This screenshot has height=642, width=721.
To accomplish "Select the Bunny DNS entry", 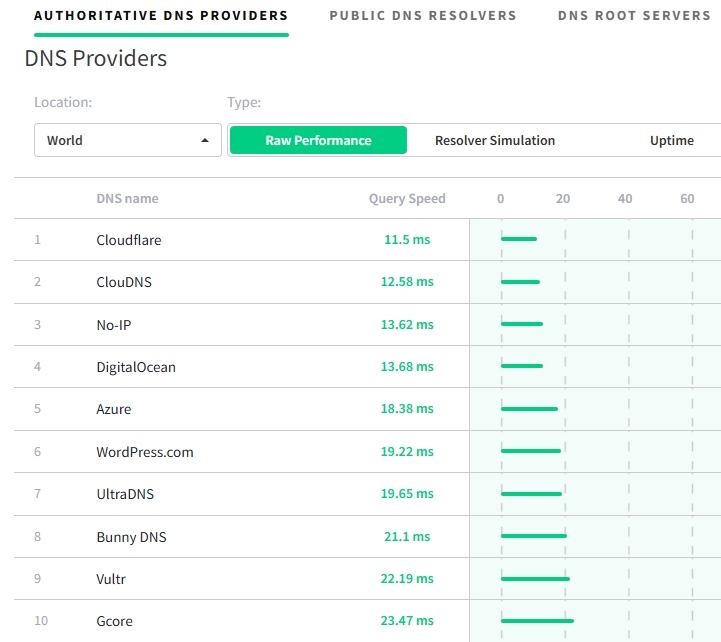I will [x=132, y=537].
